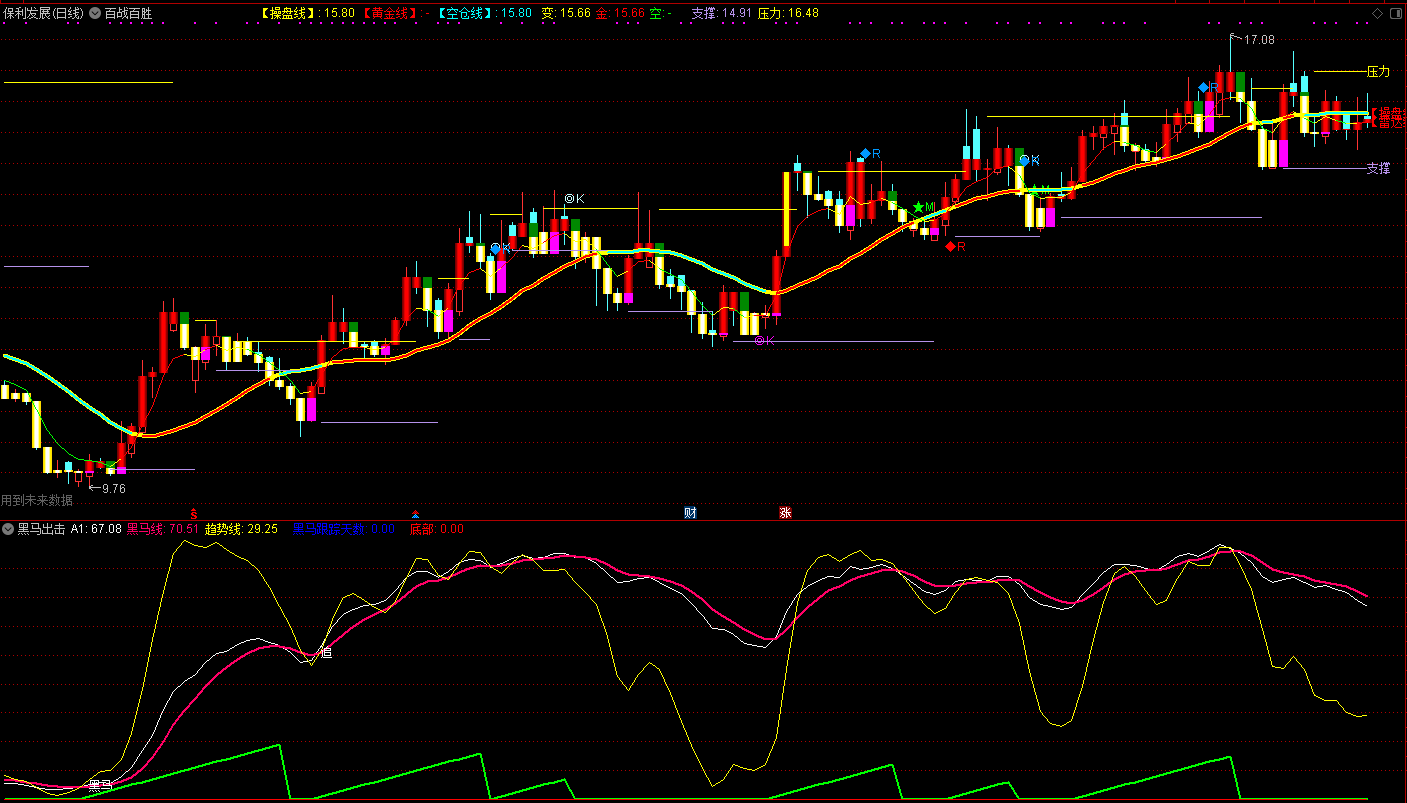Image resolution: width=1407 pixels, height=803 pixels.
Task: Click the small blue-red arrow marker on the timeline
Action: [415, 514]
